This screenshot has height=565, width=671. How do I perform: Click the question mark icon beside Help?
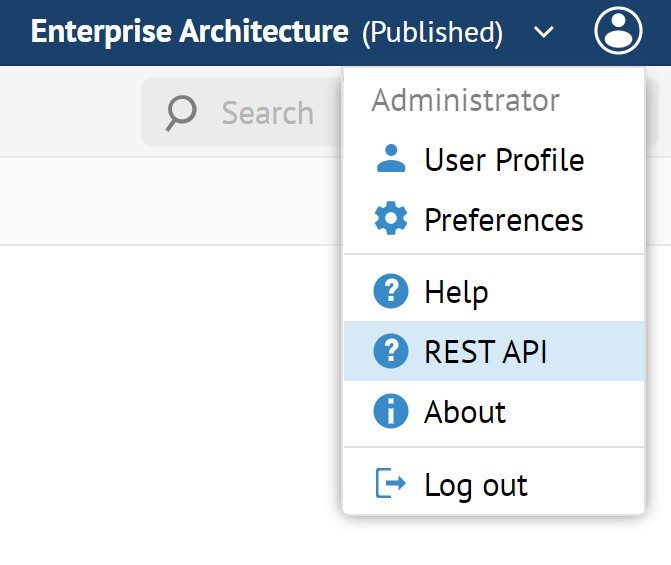coord(390,292)
